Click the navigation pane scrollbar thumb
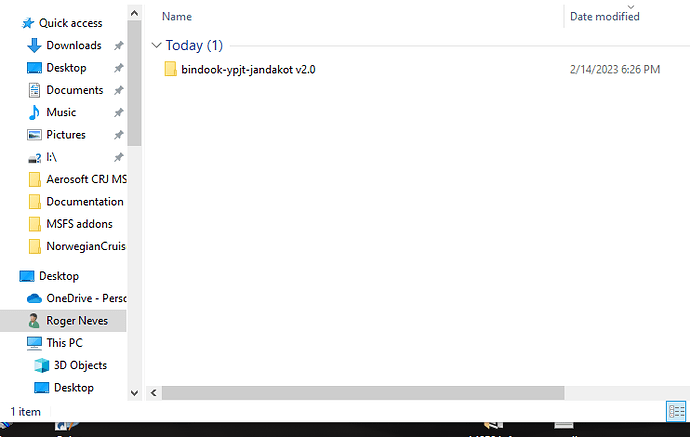 135,83
